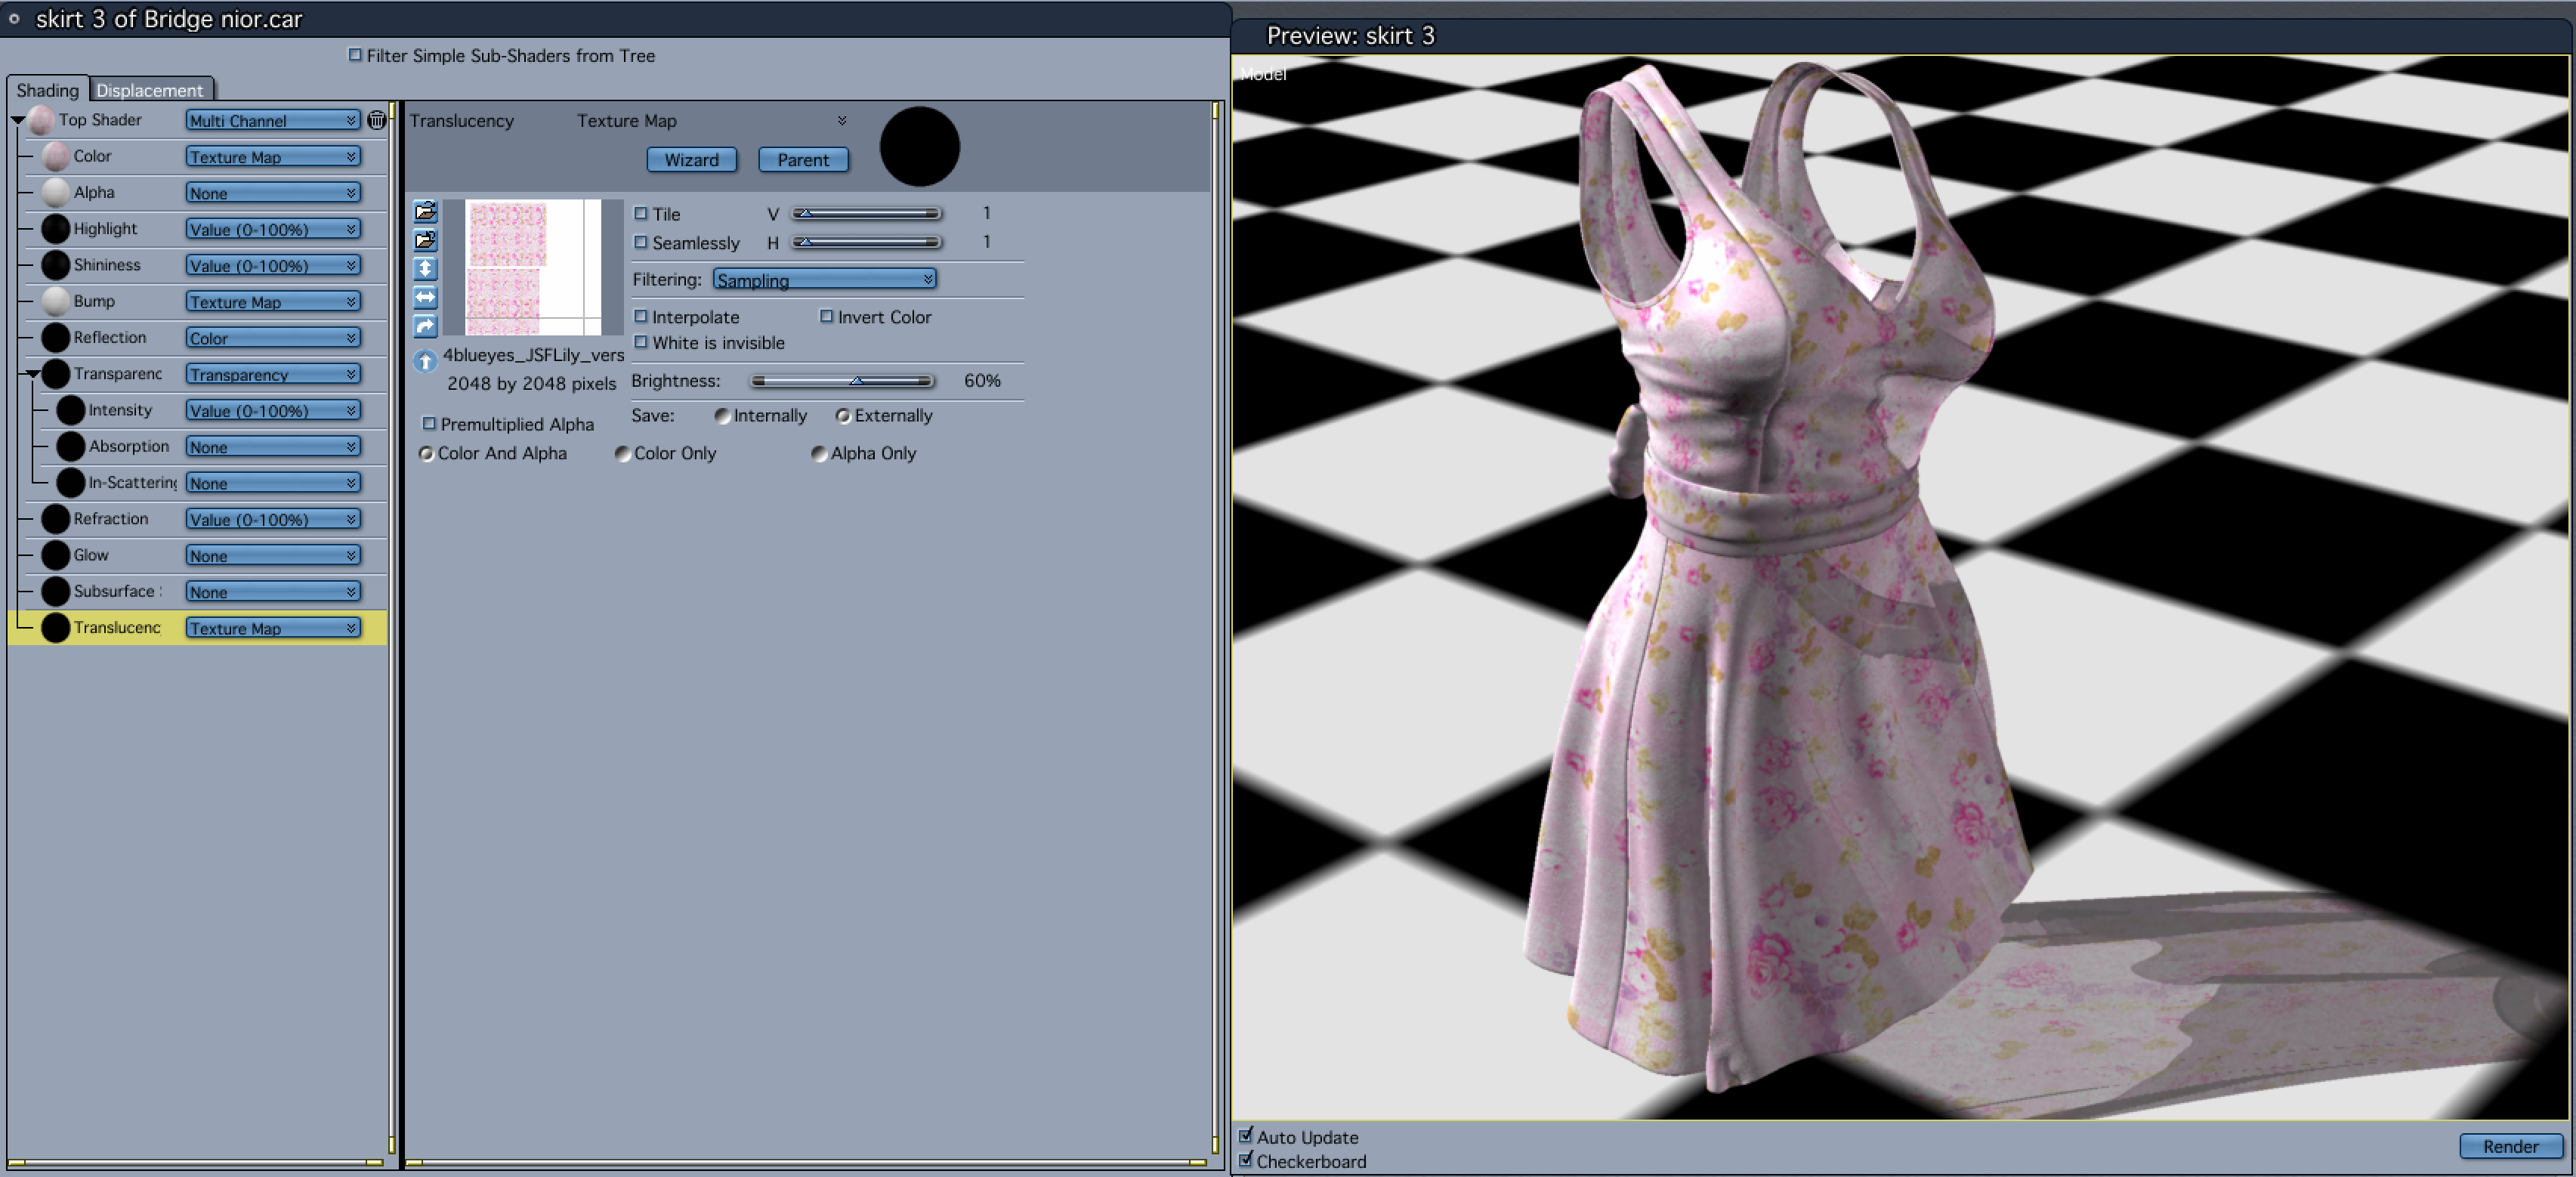
Task: Click the top open-image folder icon
Action: click(425, 211)
